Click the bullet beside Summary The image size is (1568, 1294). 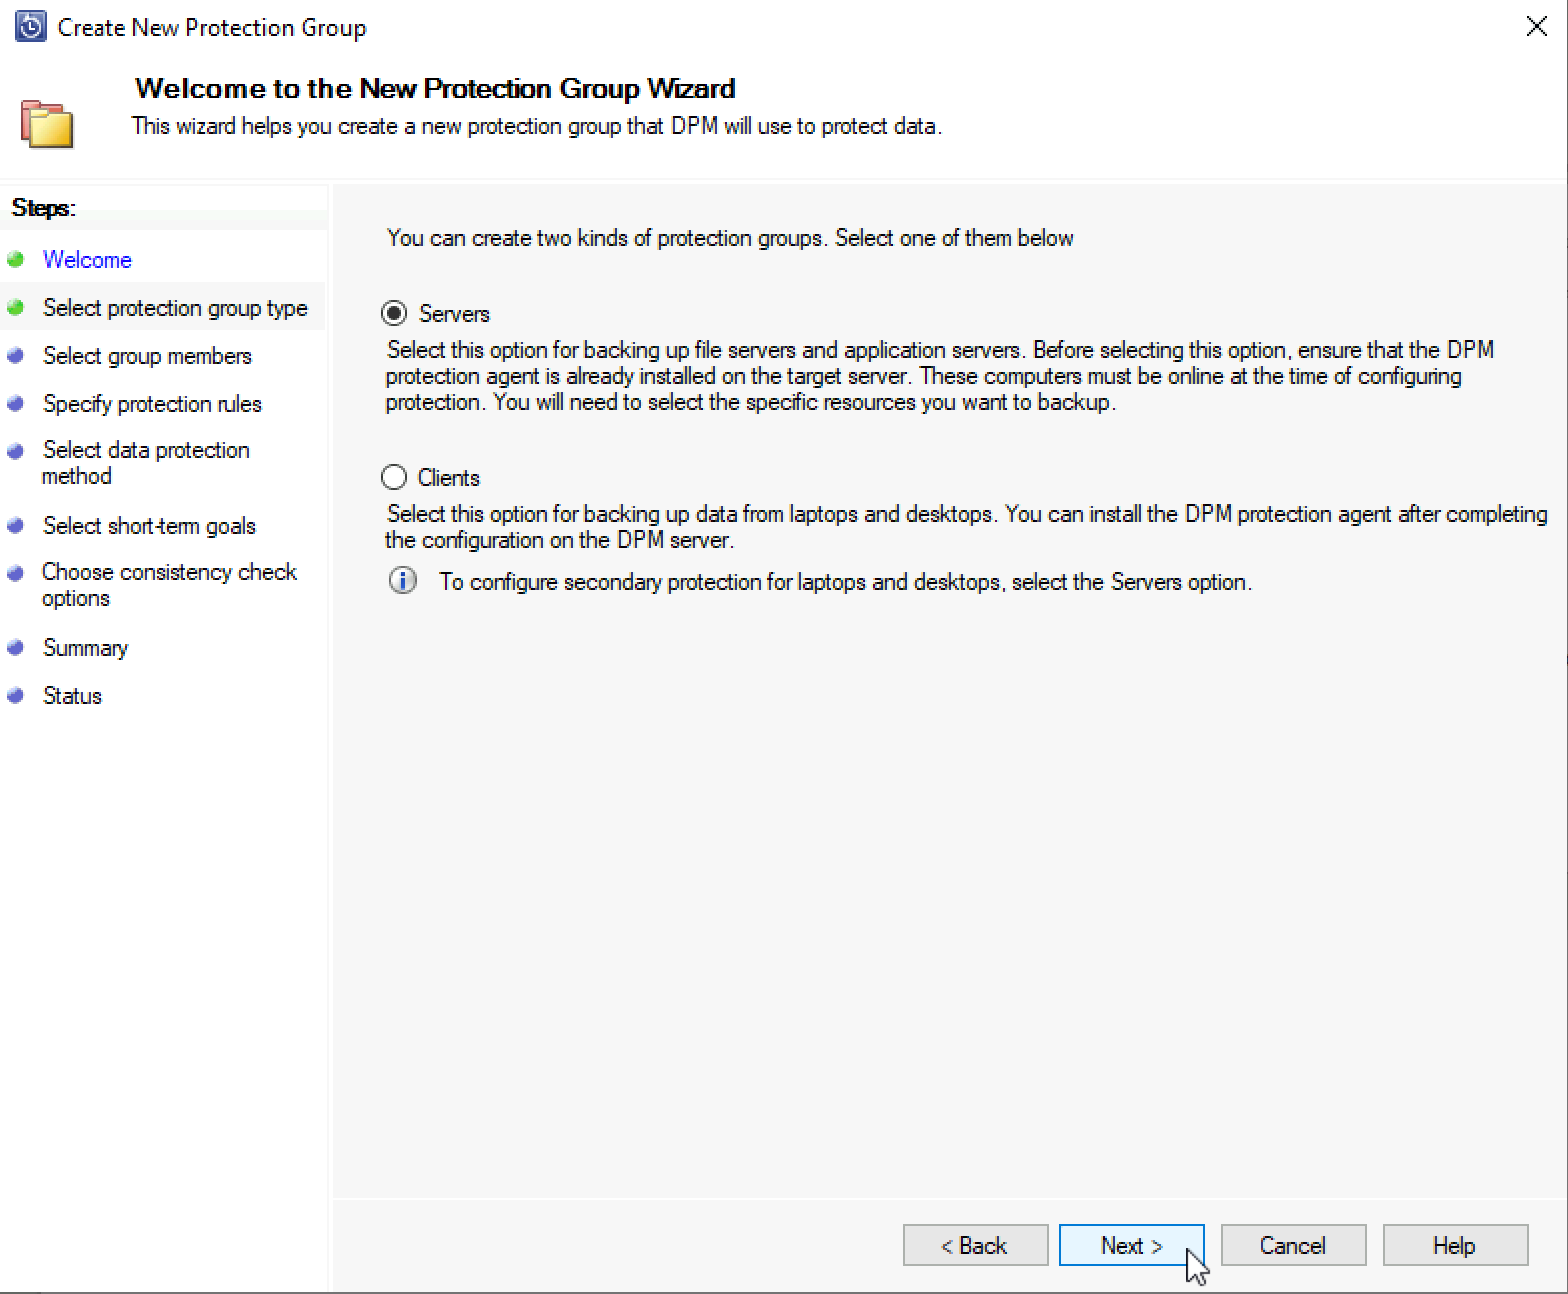15,648
